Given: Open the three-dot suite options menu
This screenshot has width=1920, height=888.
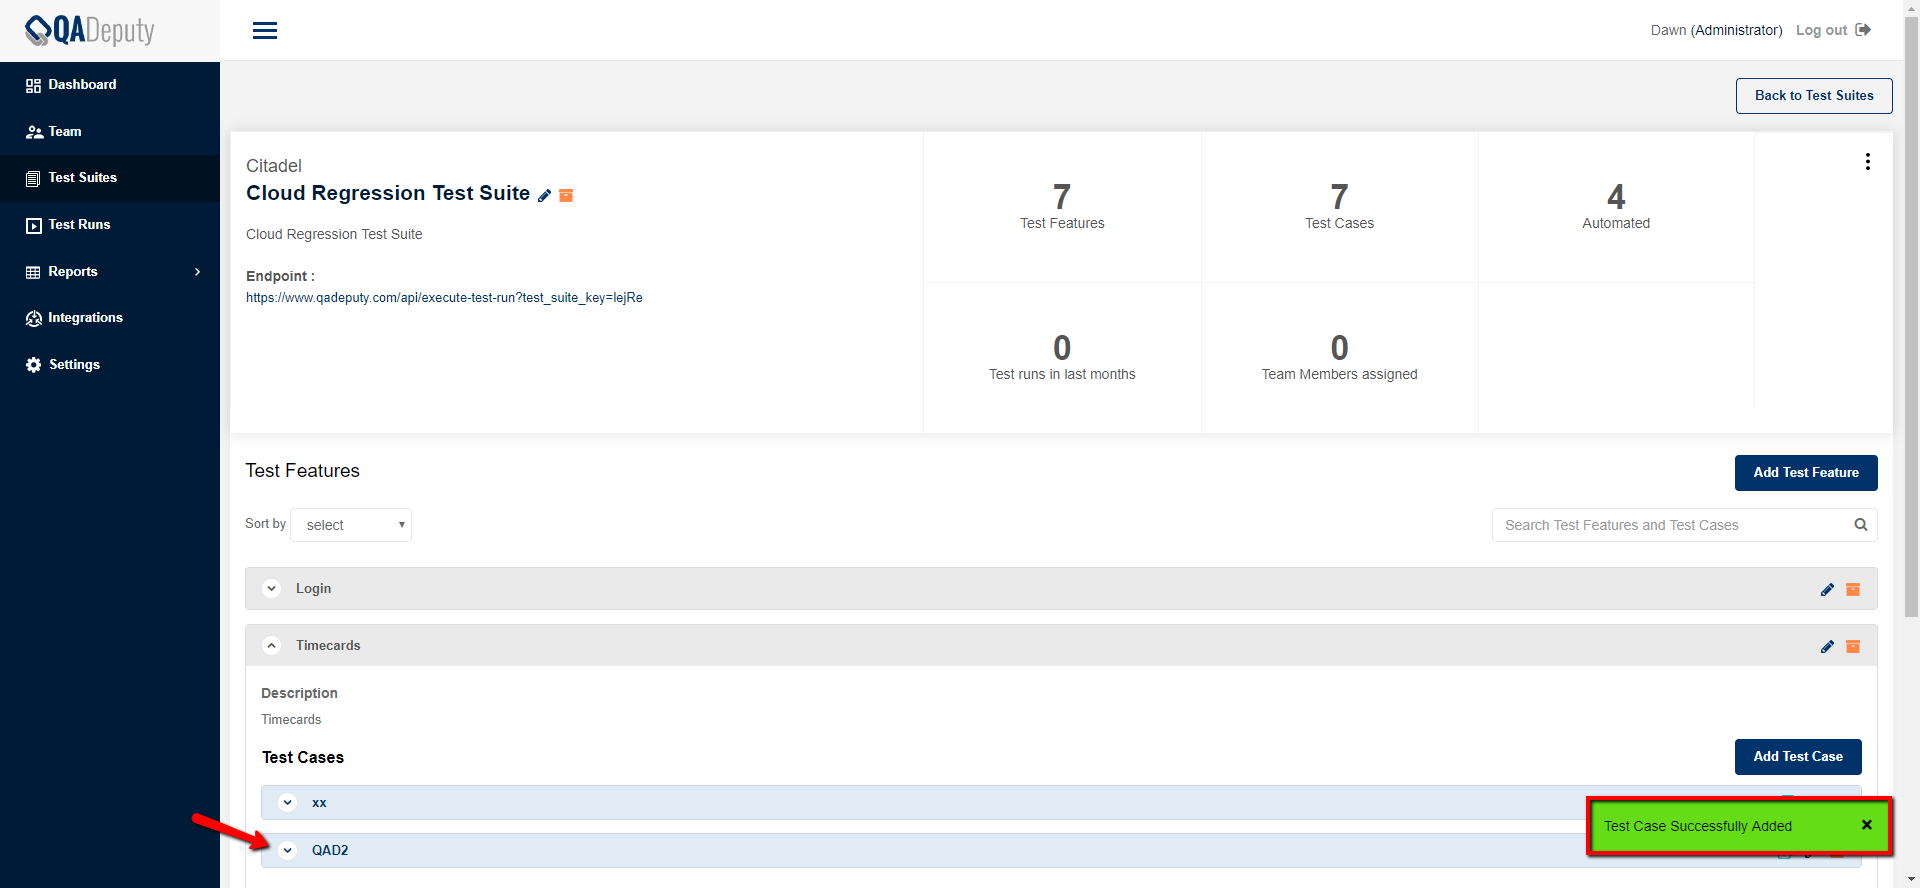Looking at the screenshot, I should pos(1867,162).
